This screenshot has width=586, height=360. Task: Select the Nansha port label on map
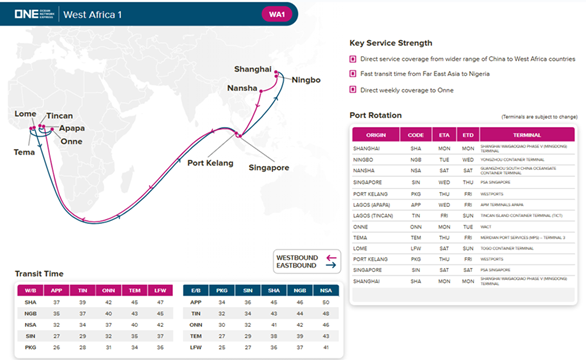[242, 88]
